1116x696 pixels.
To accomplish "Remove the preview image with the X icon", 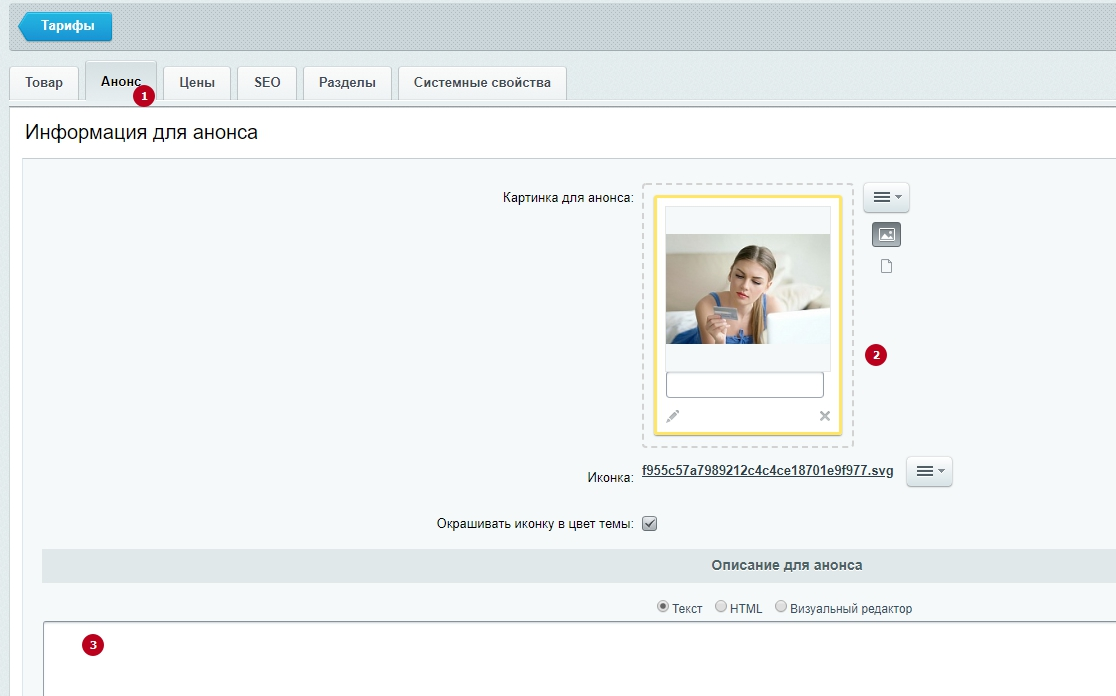I will point(825,416).
